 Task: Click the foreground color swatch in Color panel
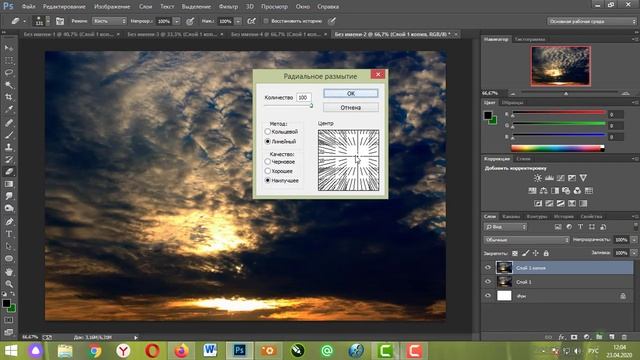(487, 115)
